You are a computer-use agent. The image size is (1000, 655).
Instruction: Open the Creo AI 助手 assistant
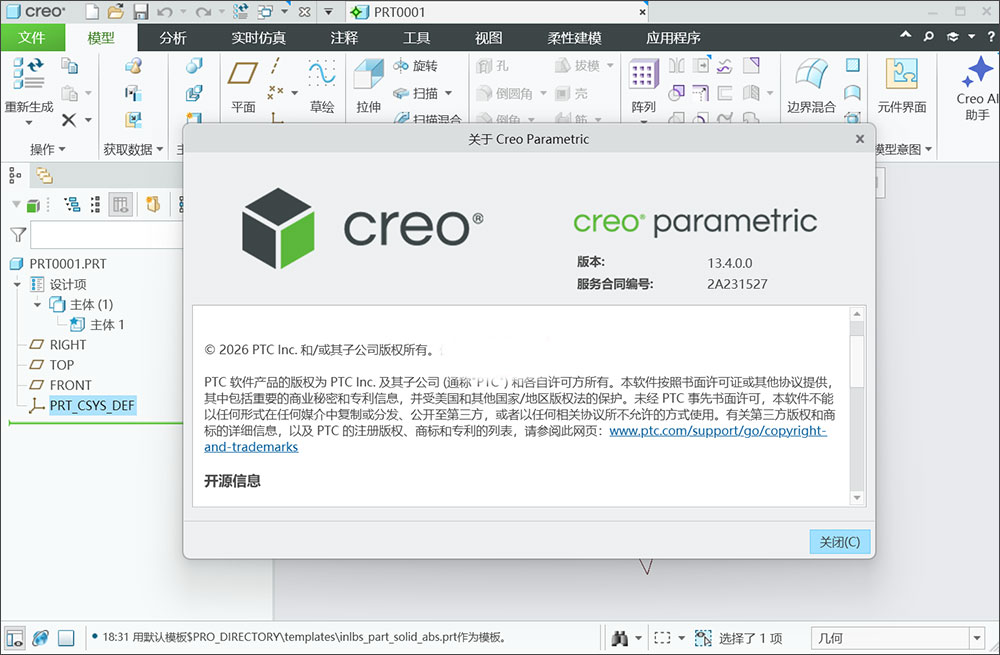[x=977, y=88]
